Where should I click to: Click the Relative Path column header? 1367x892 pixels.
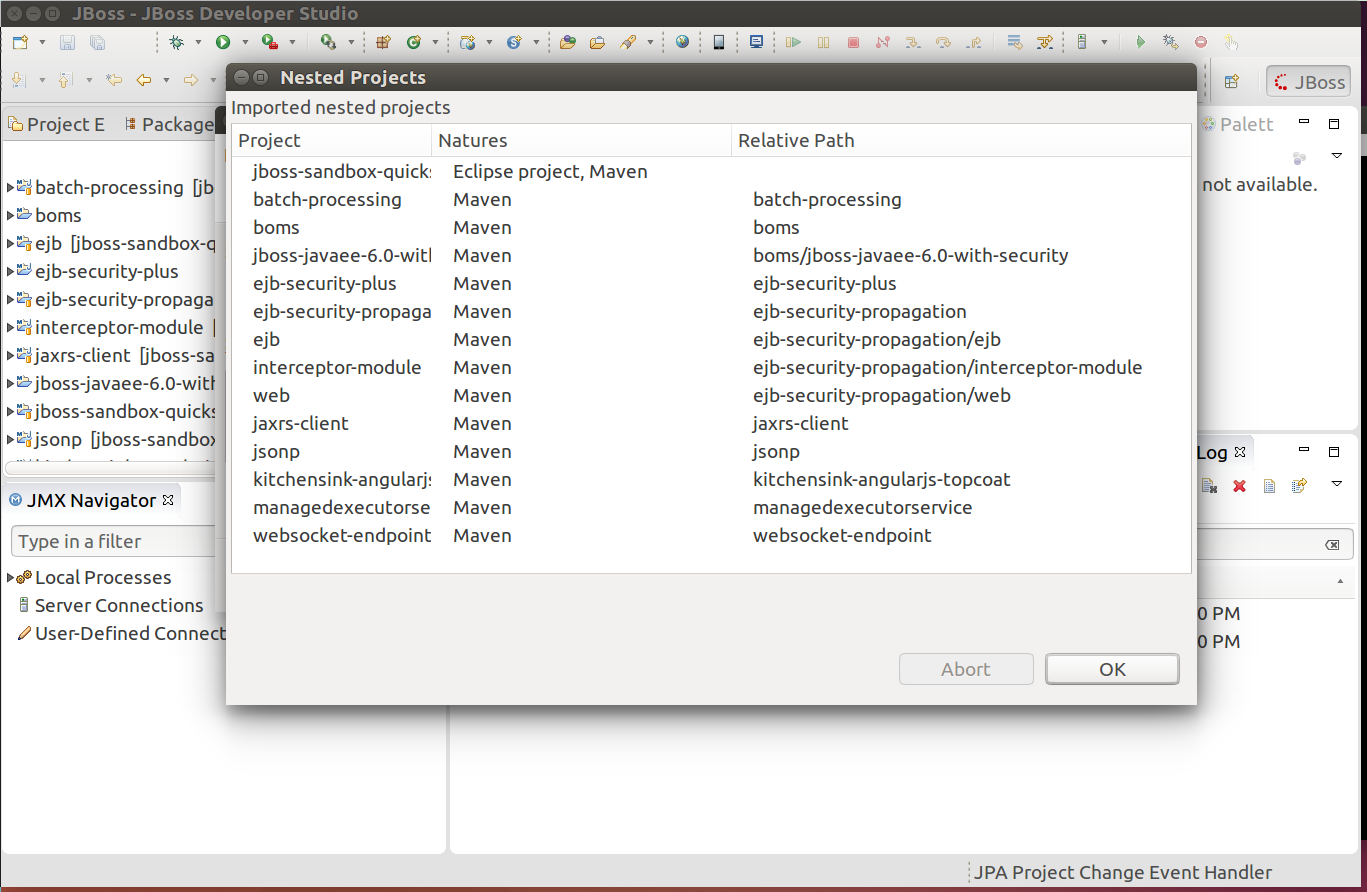pos(961,141)
